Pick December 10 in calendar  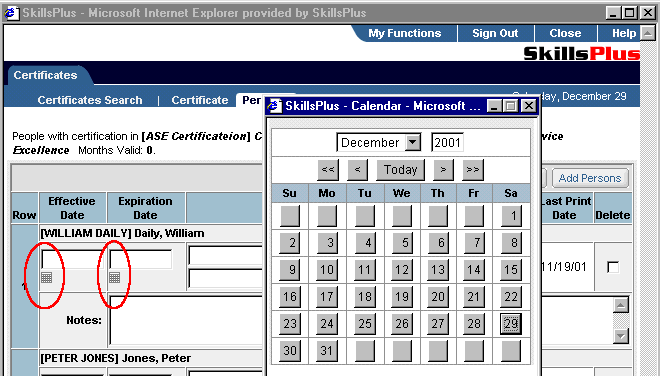pos(327,269)
